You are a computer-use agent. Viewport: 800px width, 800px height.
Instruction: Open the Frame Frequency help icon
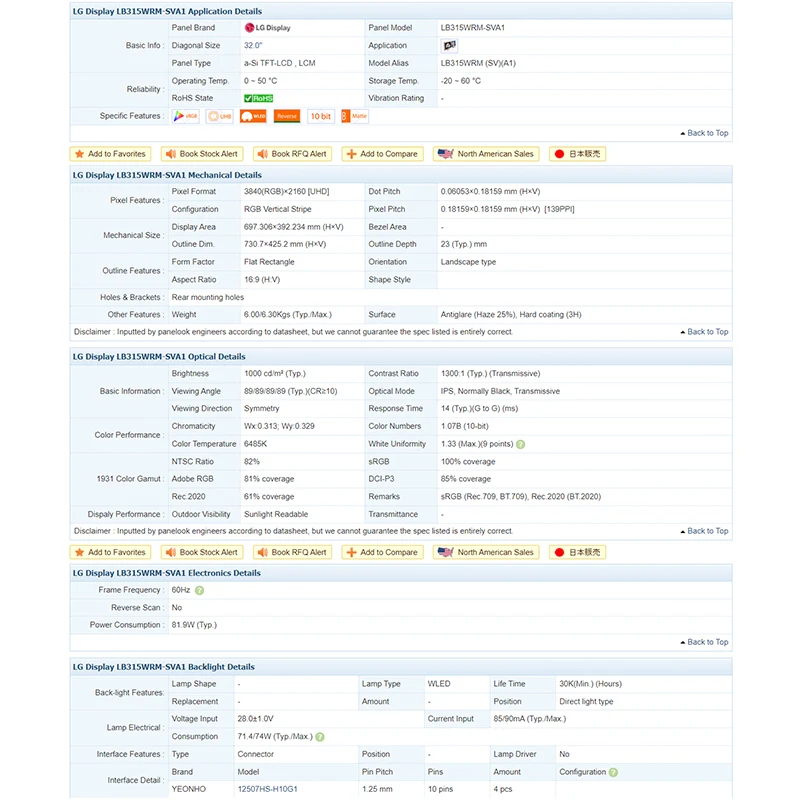(x=199, y=590)
